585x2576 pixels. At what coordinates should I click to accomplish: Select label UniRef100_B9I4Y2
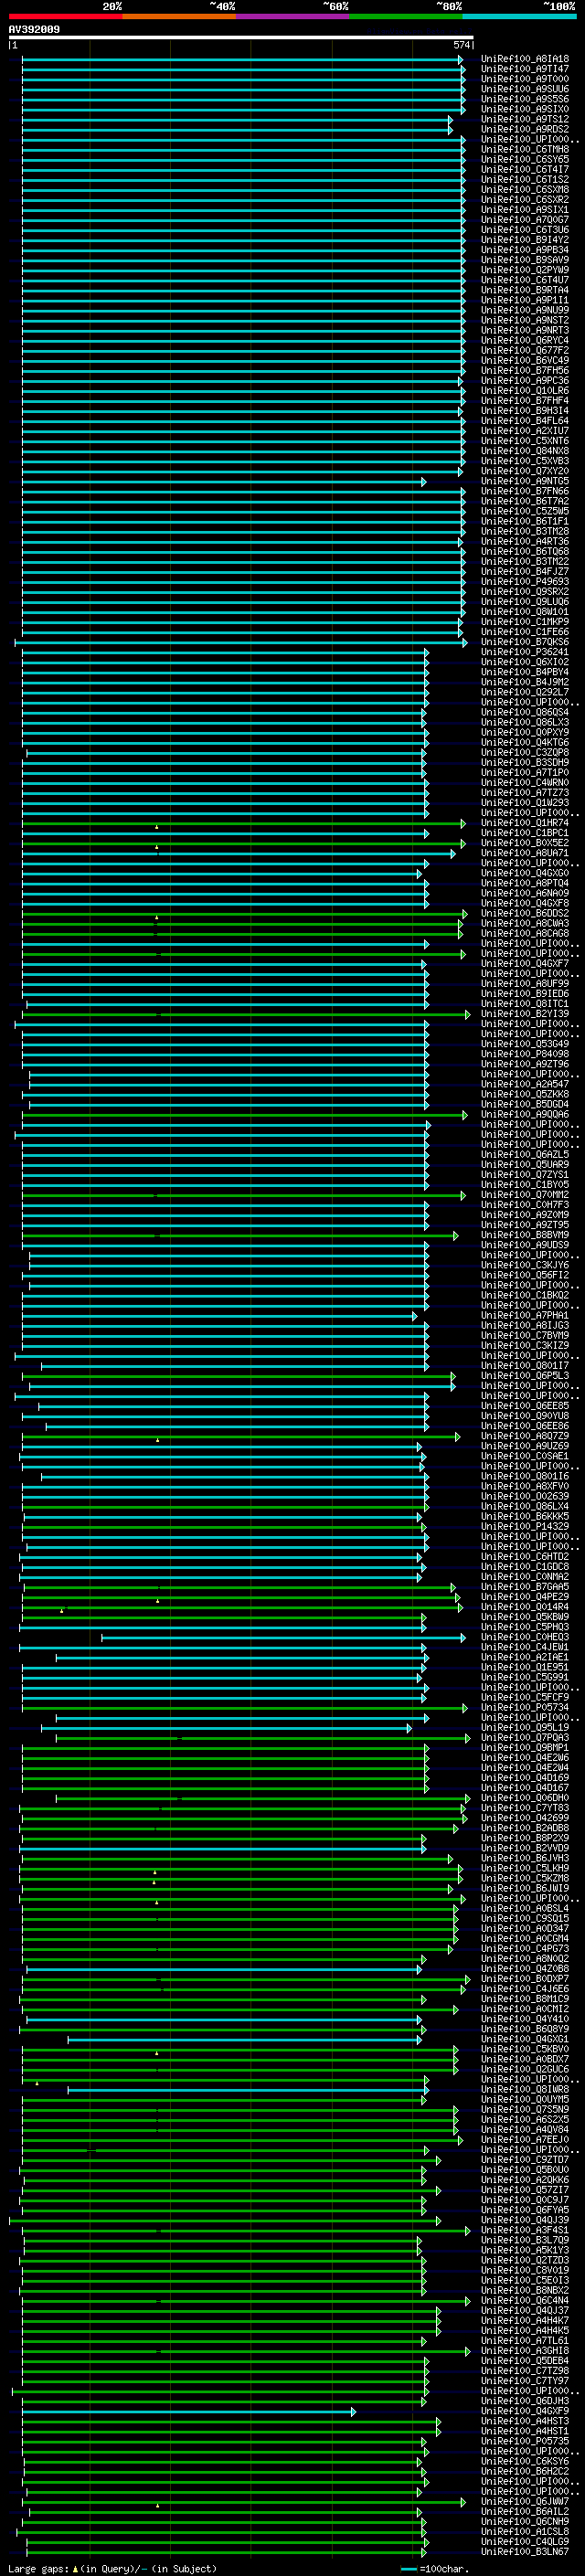pos(525,240)
